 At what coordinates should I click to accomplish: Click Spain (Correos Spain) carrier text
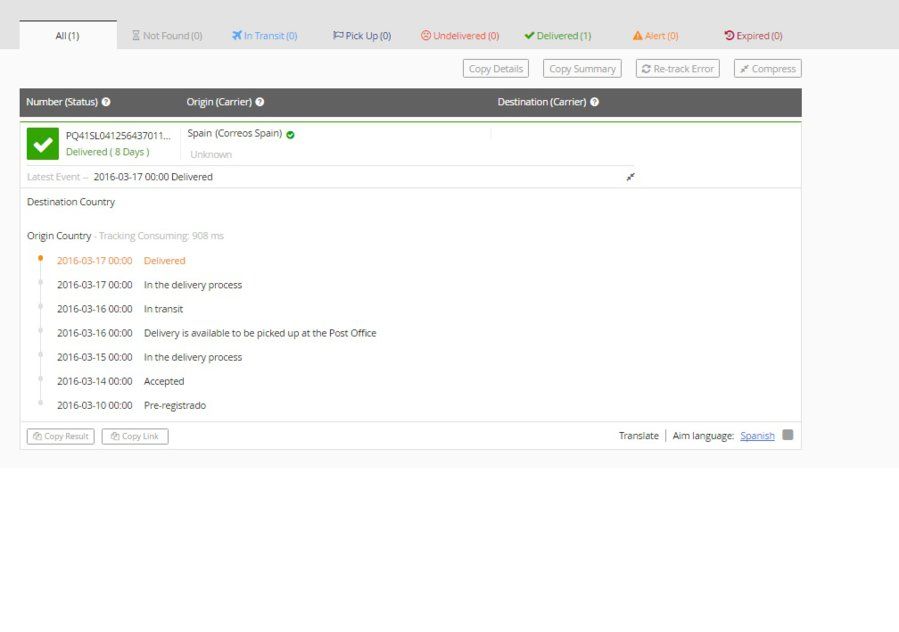(234, 133)
